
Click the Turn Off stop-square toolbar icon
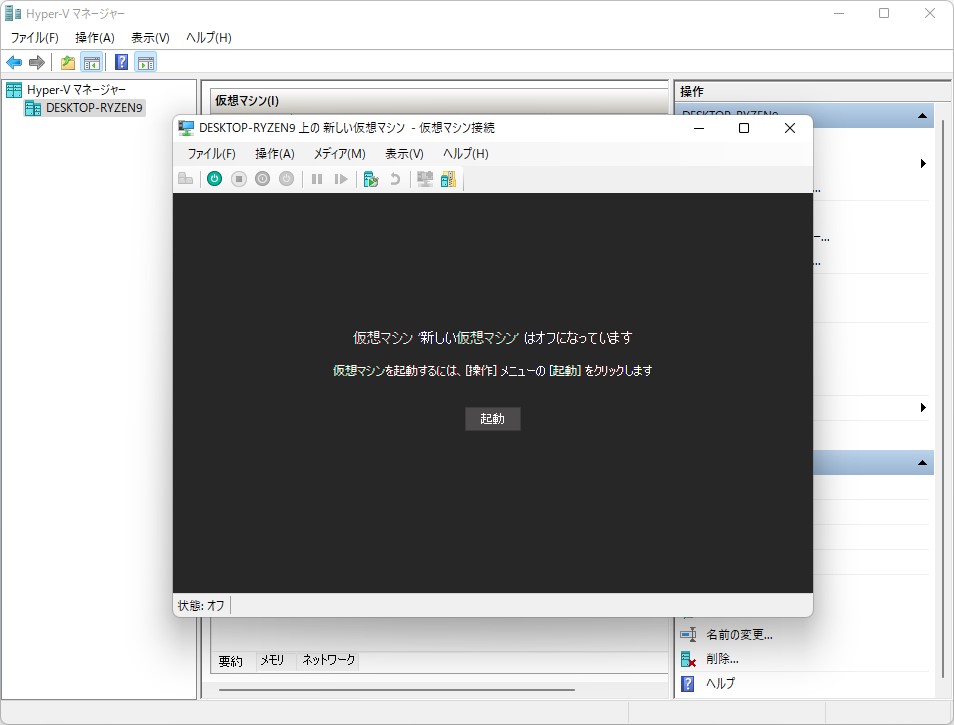coord(238,179)
